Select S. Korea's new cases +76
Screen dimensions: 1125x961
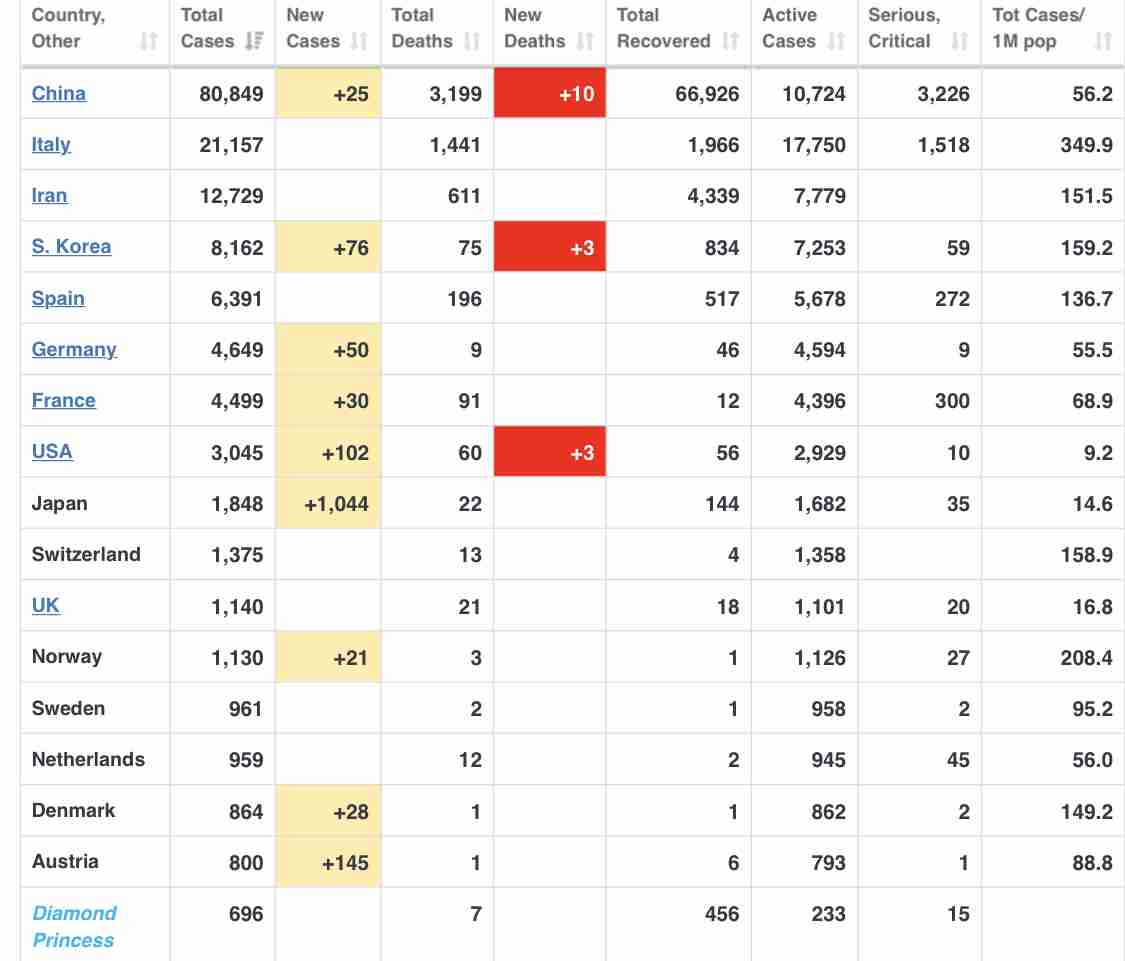coord(328,247)
